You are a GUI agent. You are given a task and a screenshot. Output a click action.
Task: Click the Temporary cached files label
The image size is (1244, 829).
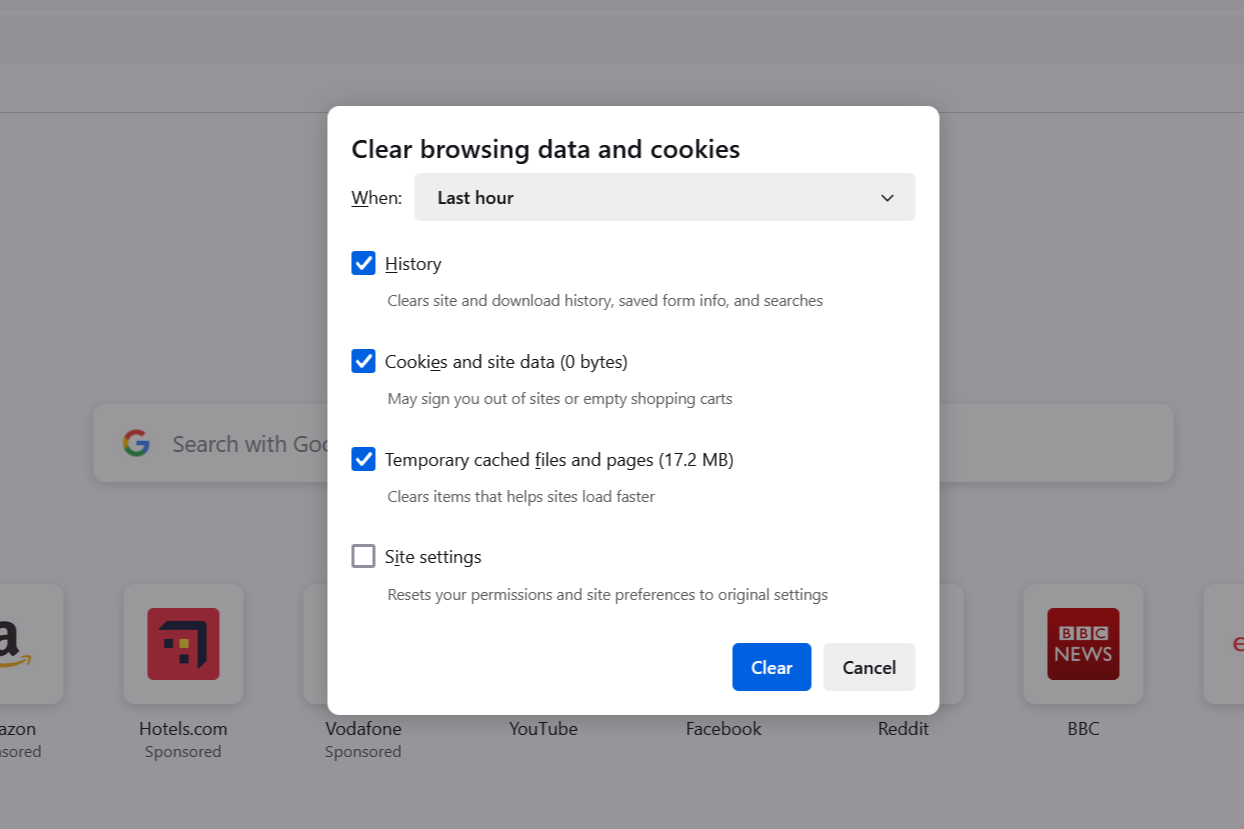tap(559, 460)
